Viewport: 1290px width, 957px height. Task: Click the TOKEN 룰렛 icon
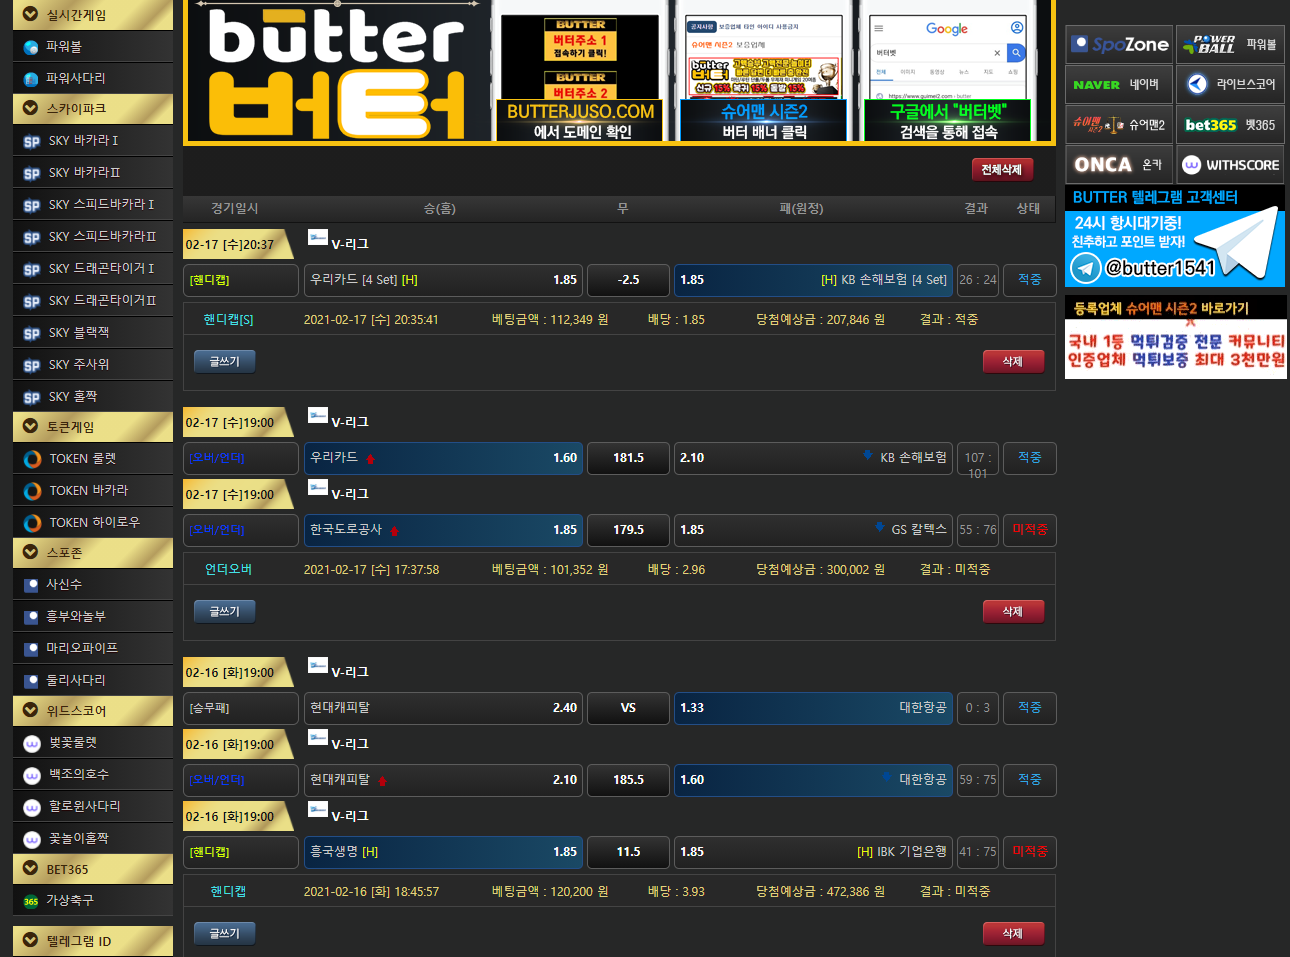tap(32, 459)
